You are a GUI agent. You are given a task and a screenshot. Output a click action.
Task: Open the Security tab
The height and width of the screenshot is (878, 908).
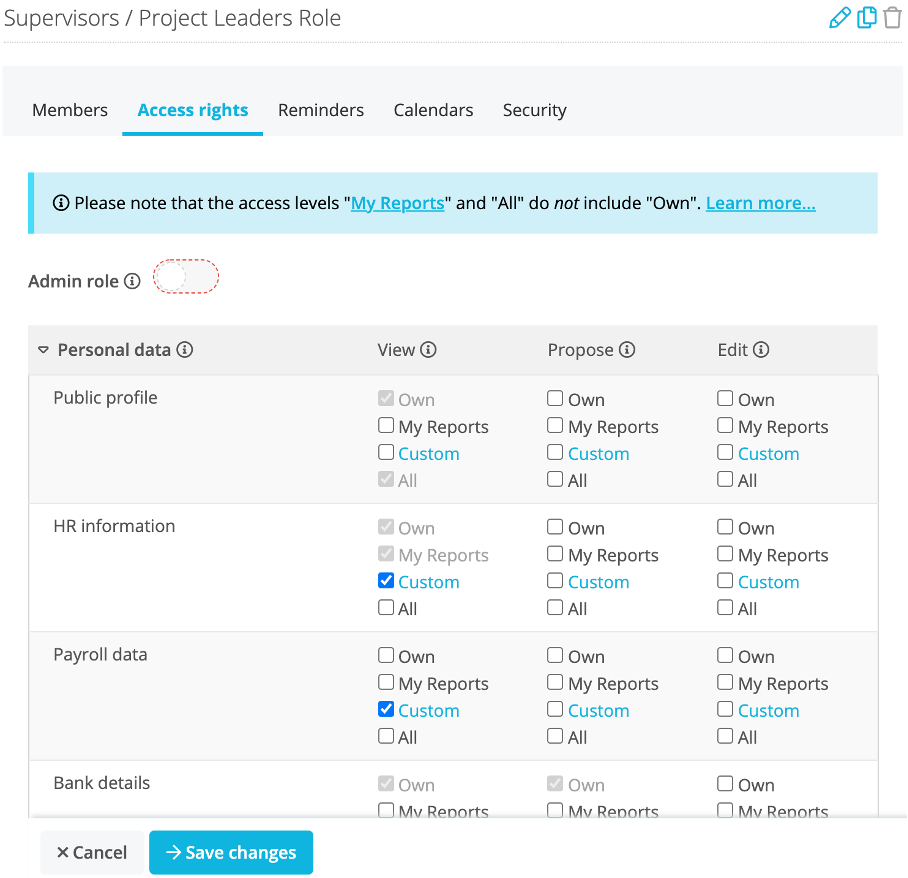pos(534,110)
